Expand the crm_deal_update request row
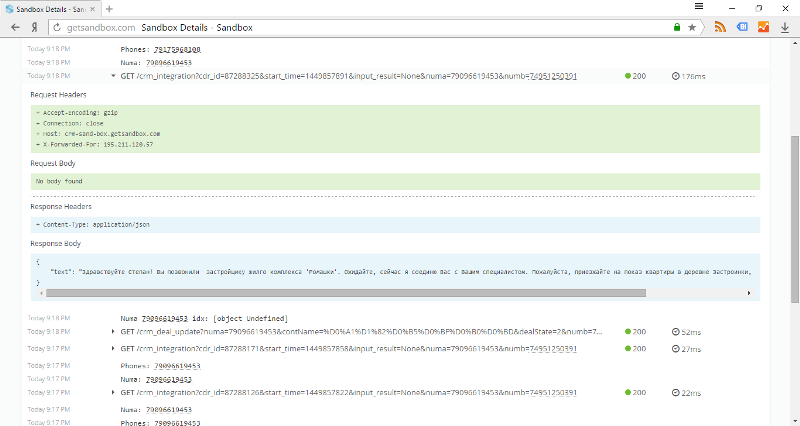This screenshot has height=426, width=800. (x=113, y=332)
